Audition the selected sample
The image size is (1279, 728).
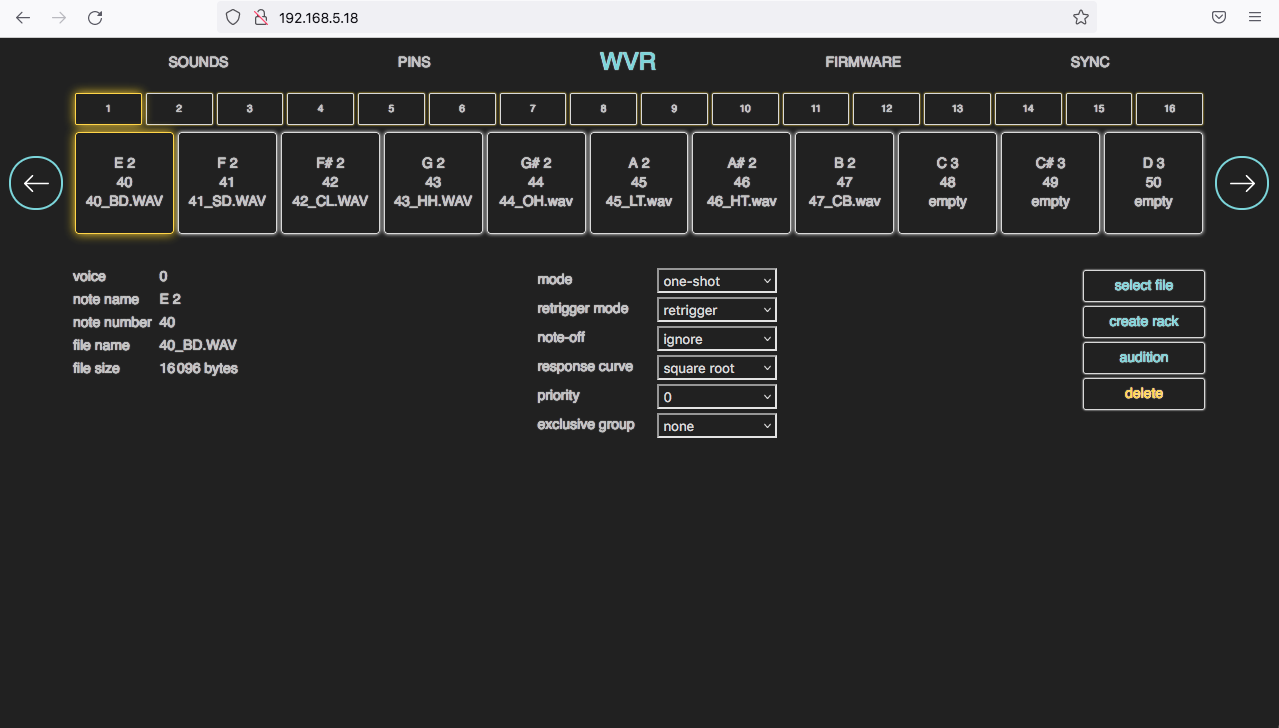coord(1144,358)
